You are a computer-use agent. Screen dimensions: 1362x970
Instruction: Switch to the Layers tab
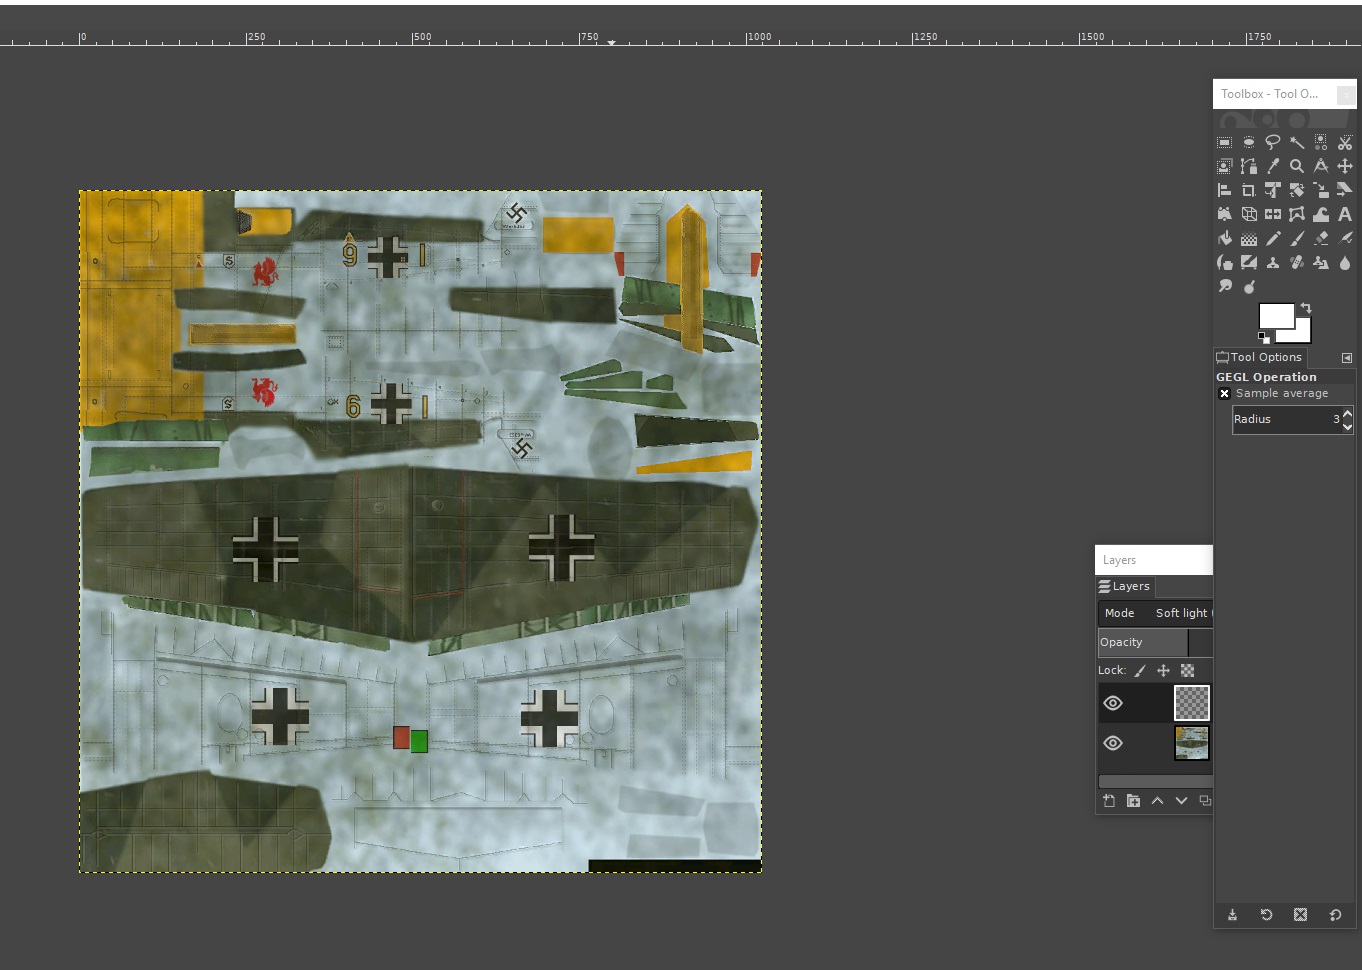(1125, 587)
